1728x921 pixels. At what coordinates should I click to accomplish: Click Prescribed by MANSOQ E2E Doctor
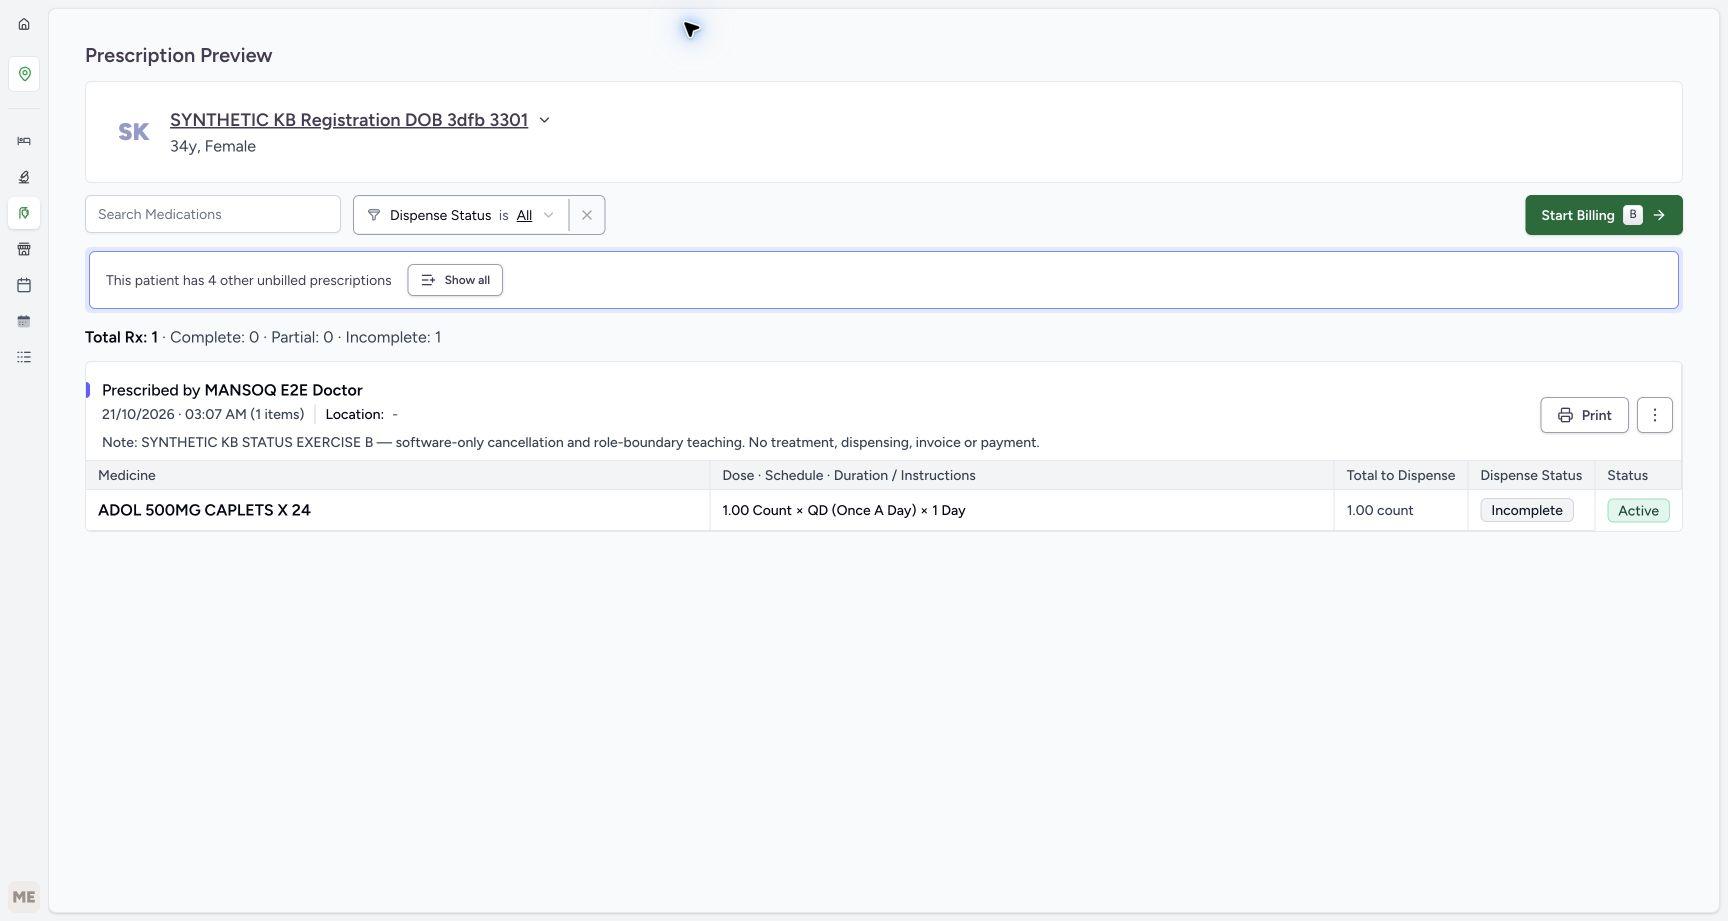(232, 390)
